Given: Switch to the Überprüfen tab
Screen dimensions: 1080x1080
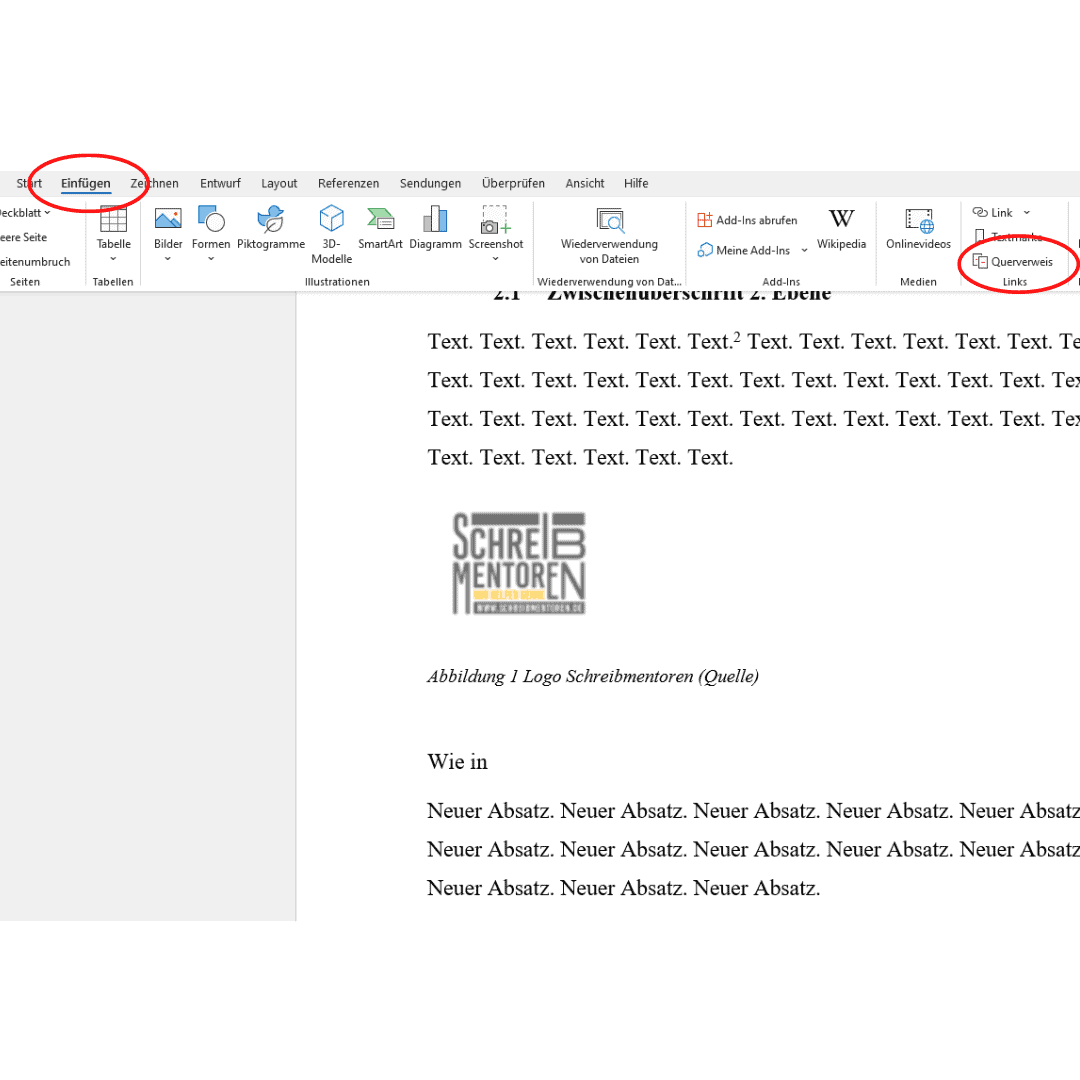Looking at the screenshot, I should 513,183.
